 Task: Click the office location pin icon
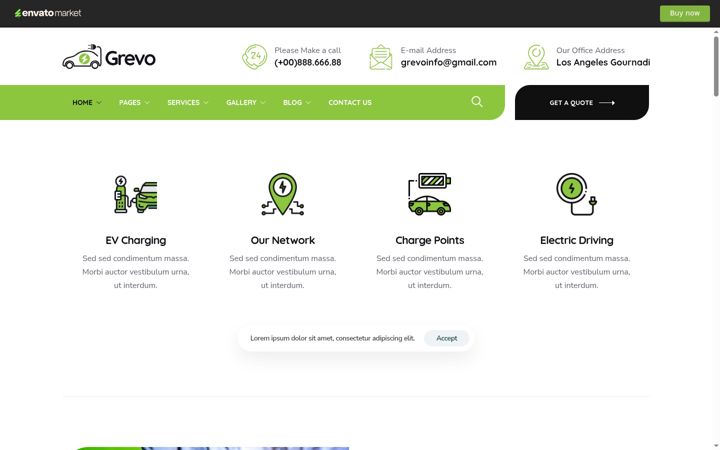(x=536, y=57)
